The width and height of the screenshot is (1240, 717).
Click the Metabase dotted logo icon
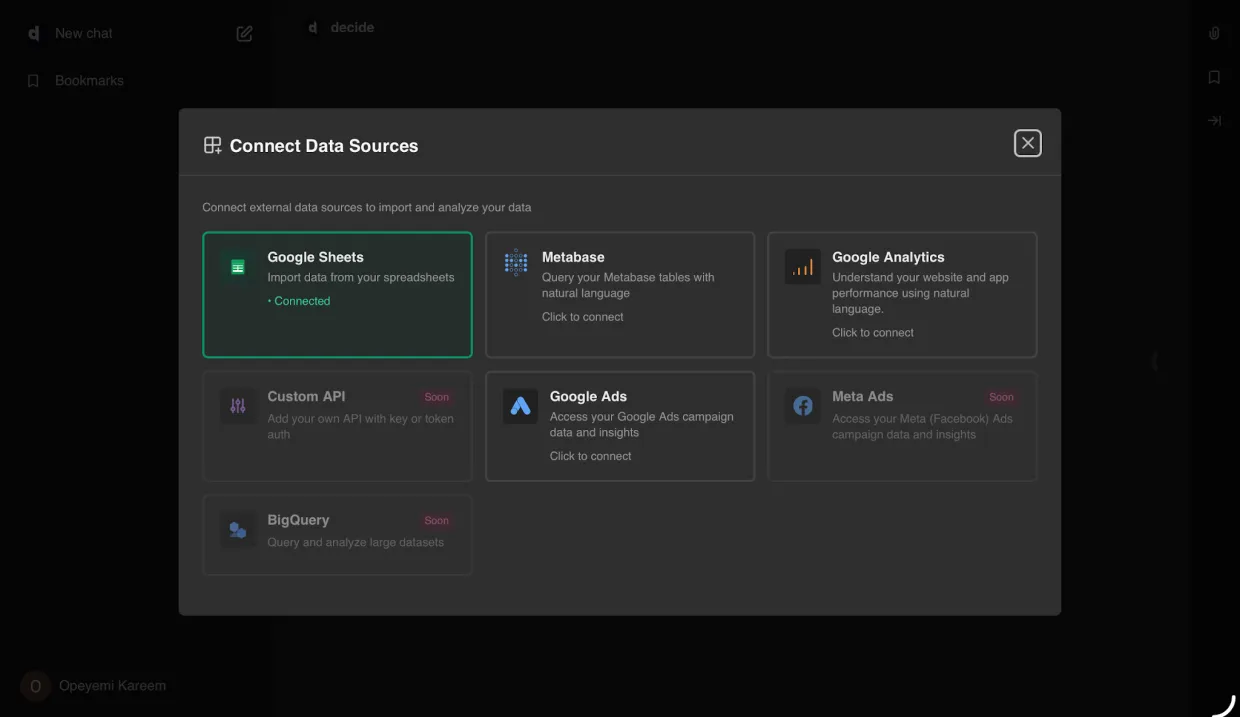tap(516, 263)
